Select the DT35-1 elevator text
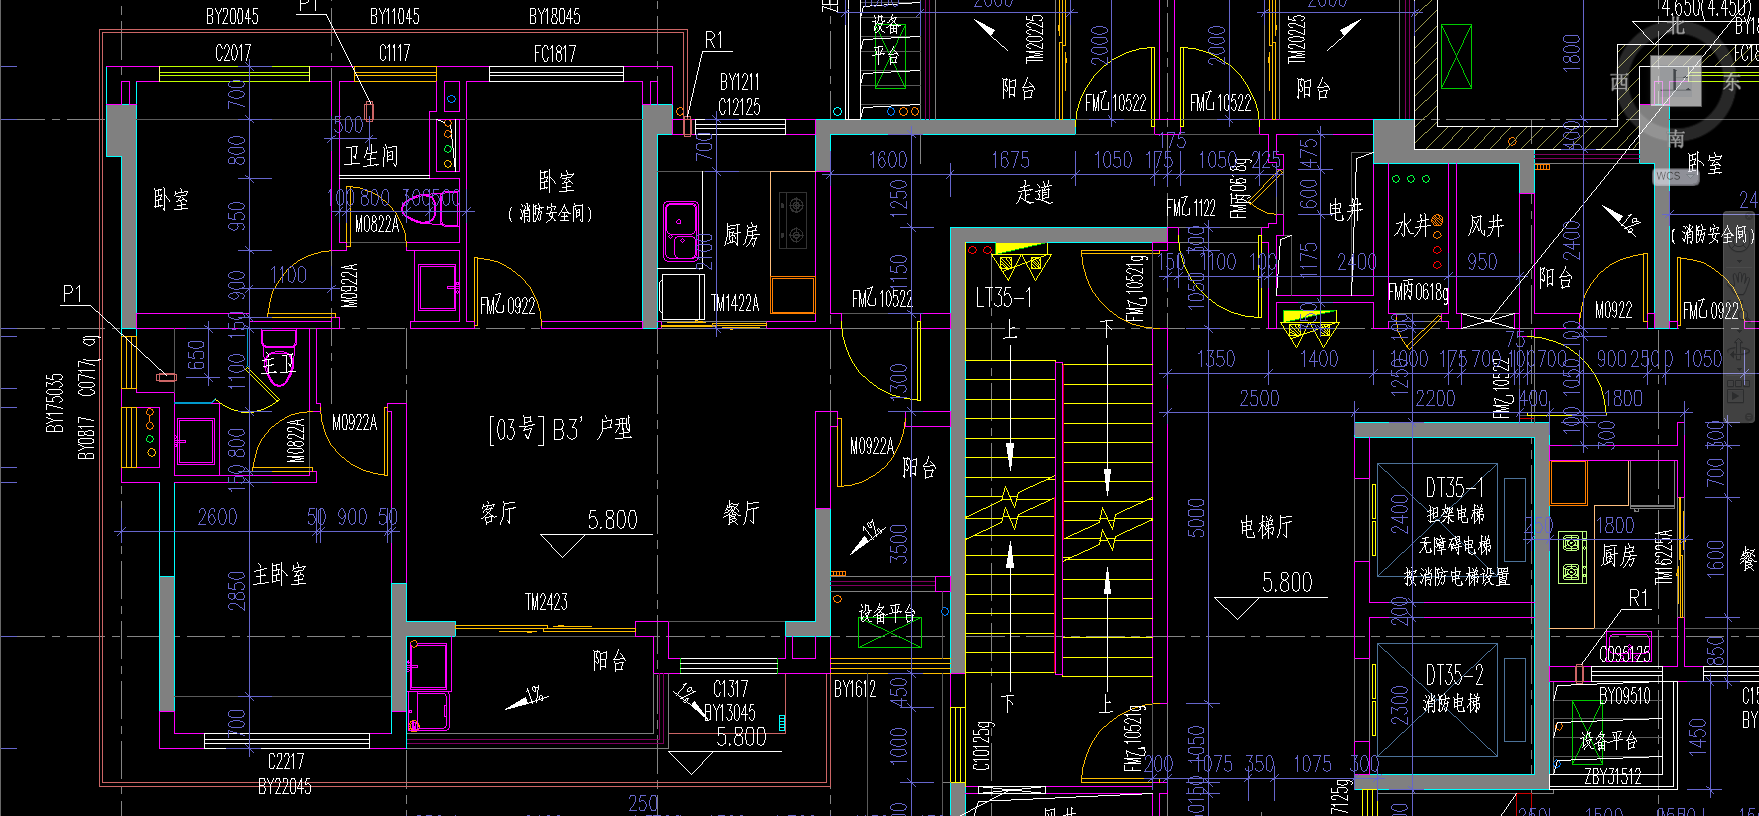The height and width of the screenshot is (816, 1759). tap(1454, 488)
